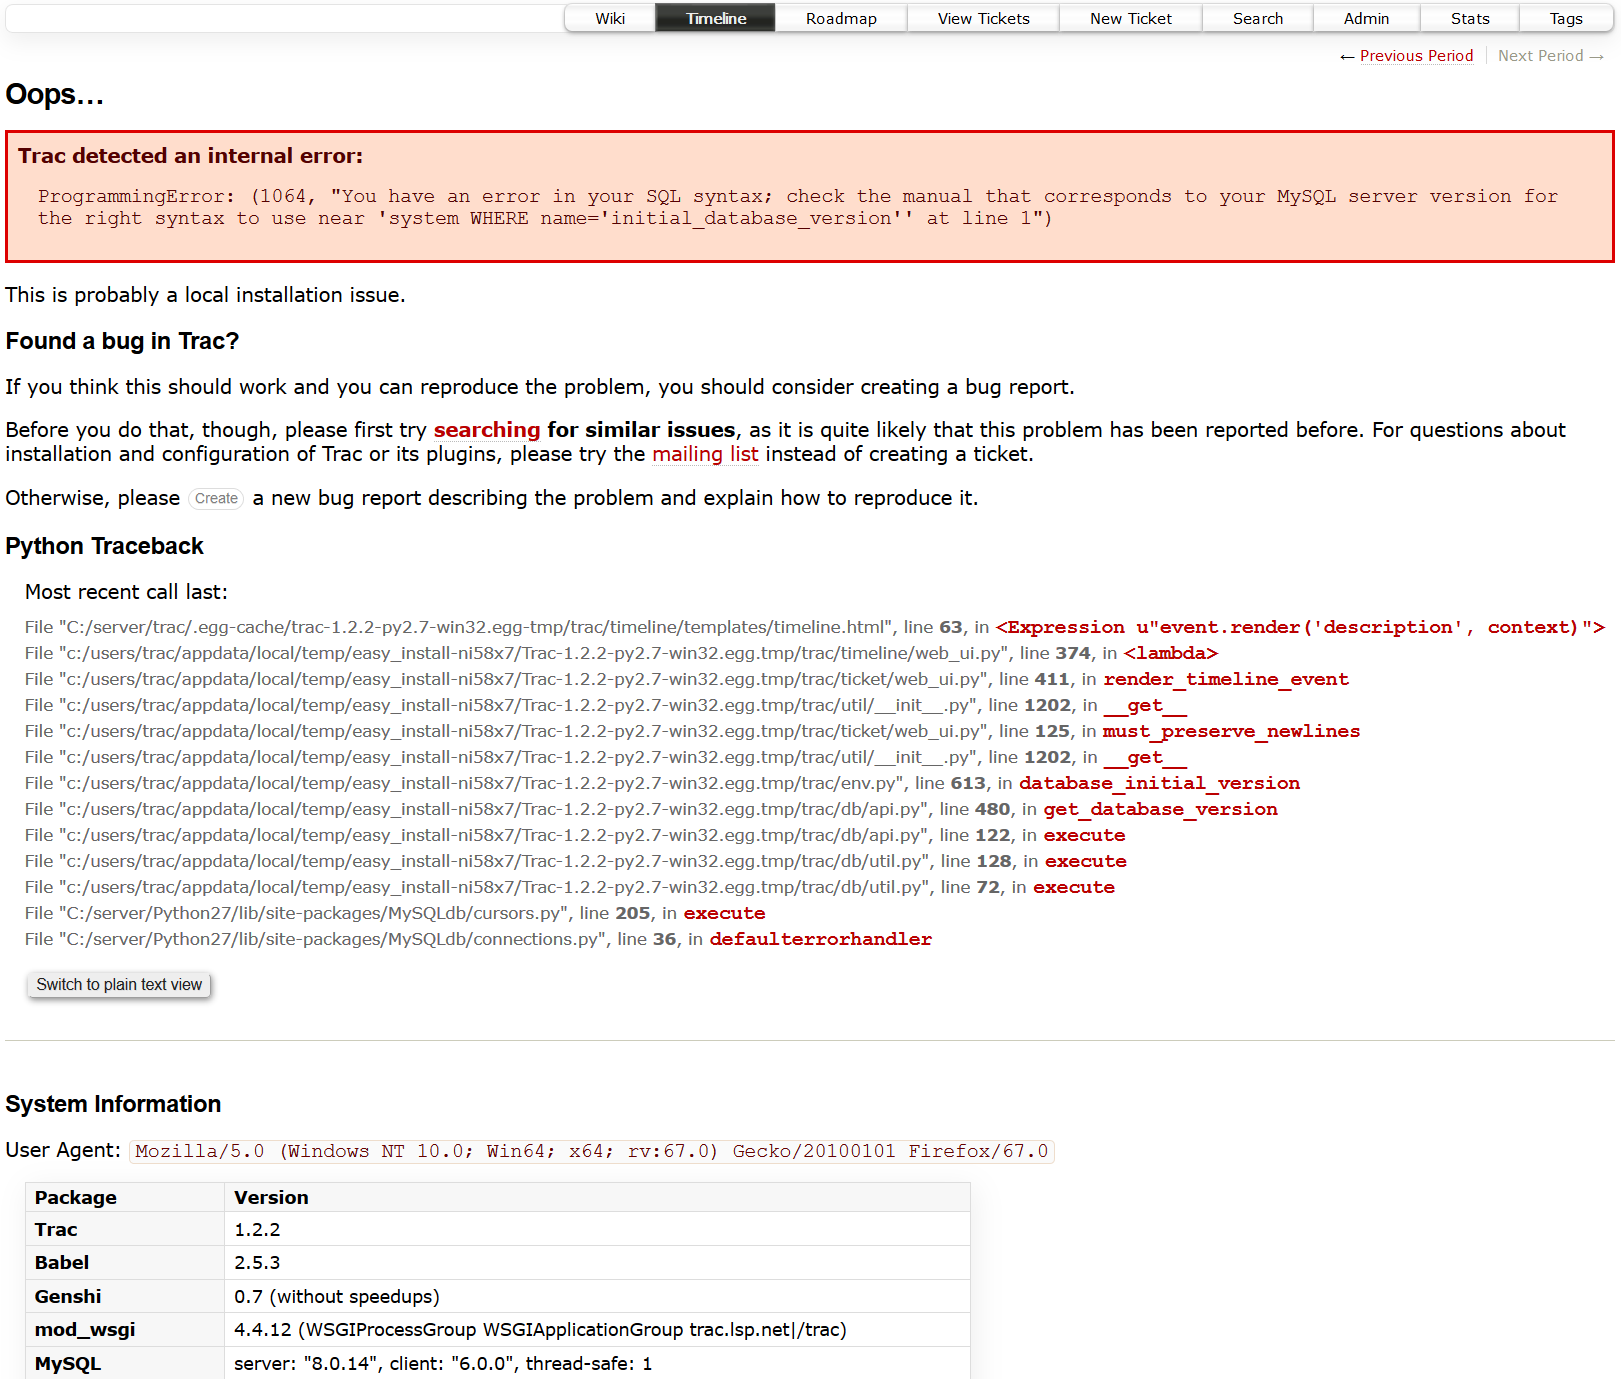Image resolution: width=1621 pixels, height=1379 pixels.
Task: Select the Timeline tab
Action: (x=715, y=19)
